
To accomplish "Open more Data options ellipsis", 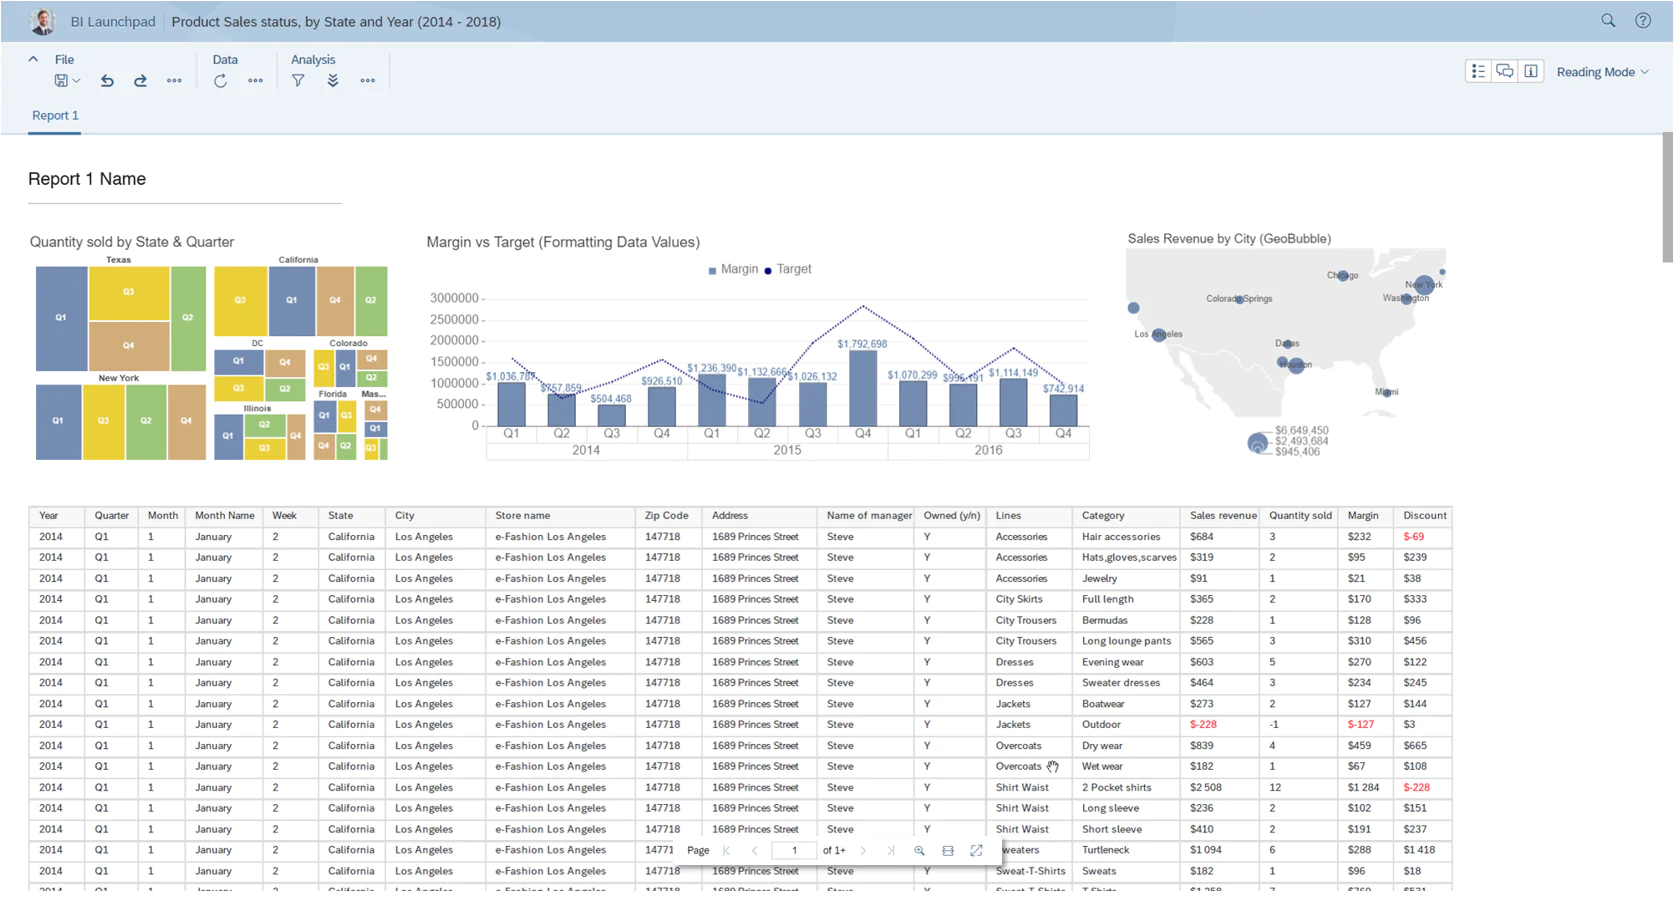I will point(255,81).
